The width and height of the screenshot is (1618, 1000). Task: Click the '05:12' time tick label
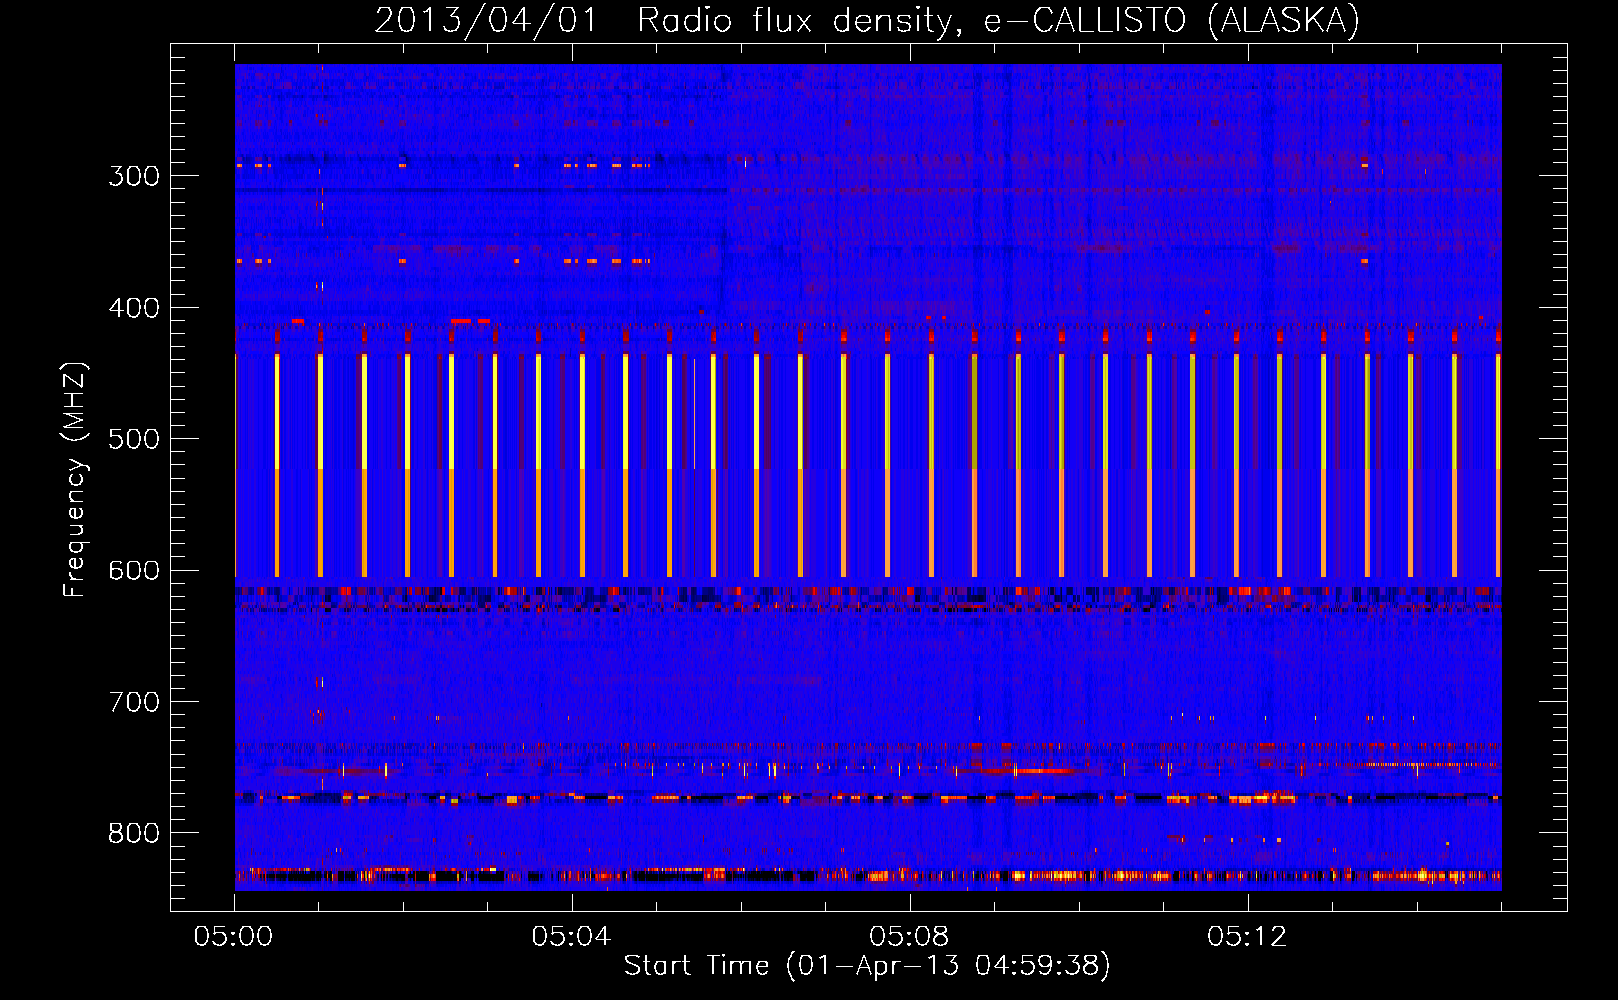[x=1247, y=937]
